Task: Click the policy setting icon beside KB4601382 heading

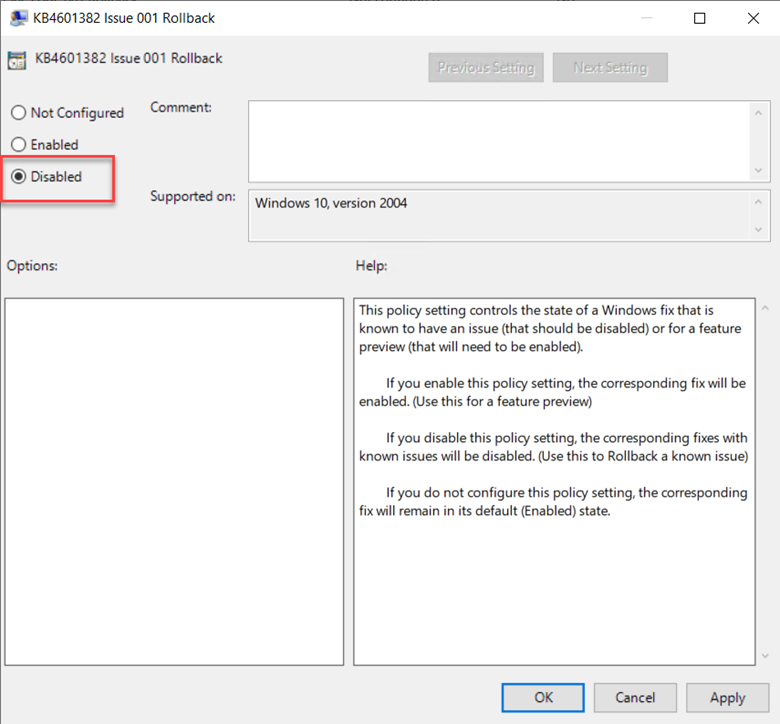Action: tap(17, 60)
